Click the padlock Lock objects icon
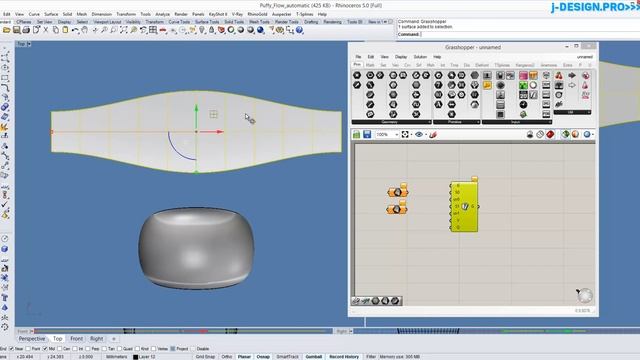This screenshot has height=360, width=640. (x=211, y=30)
